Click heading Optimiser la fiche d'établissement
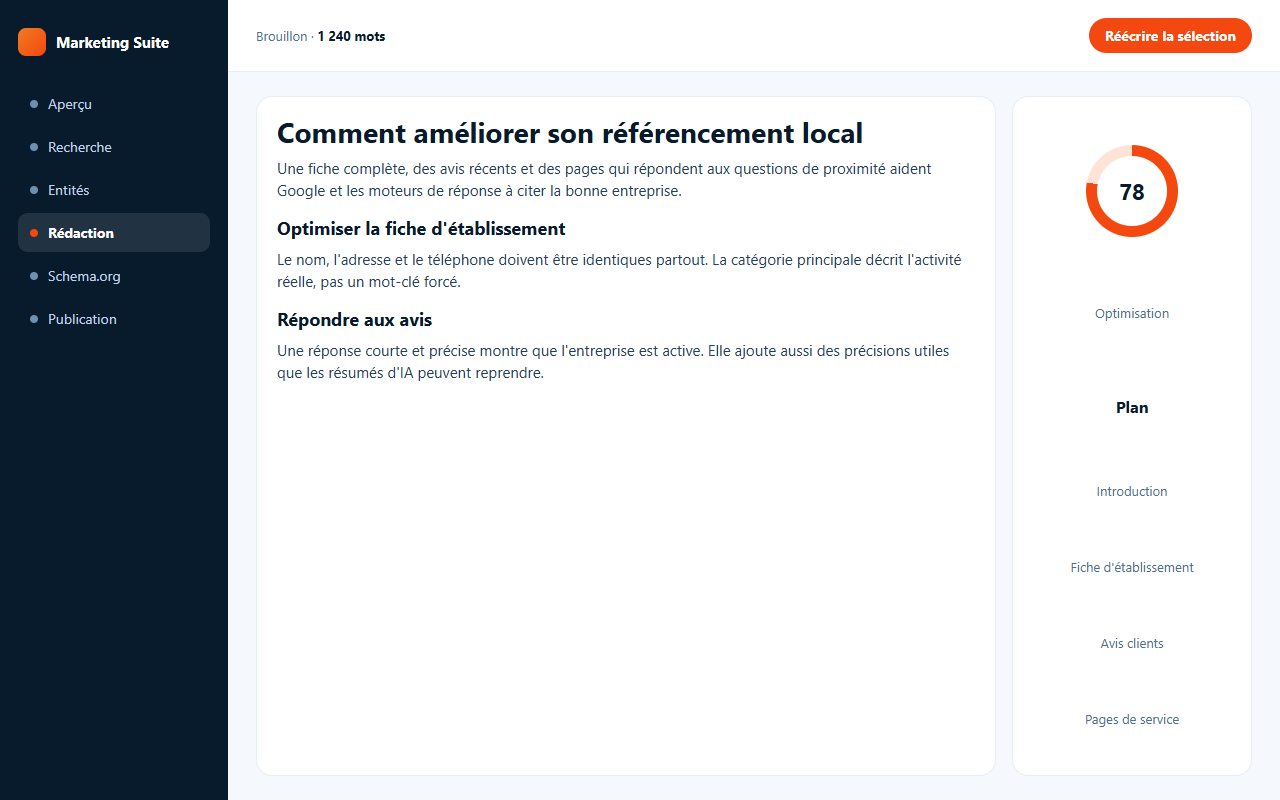This screenshot has width=1280, height=800. click(421, 229)
